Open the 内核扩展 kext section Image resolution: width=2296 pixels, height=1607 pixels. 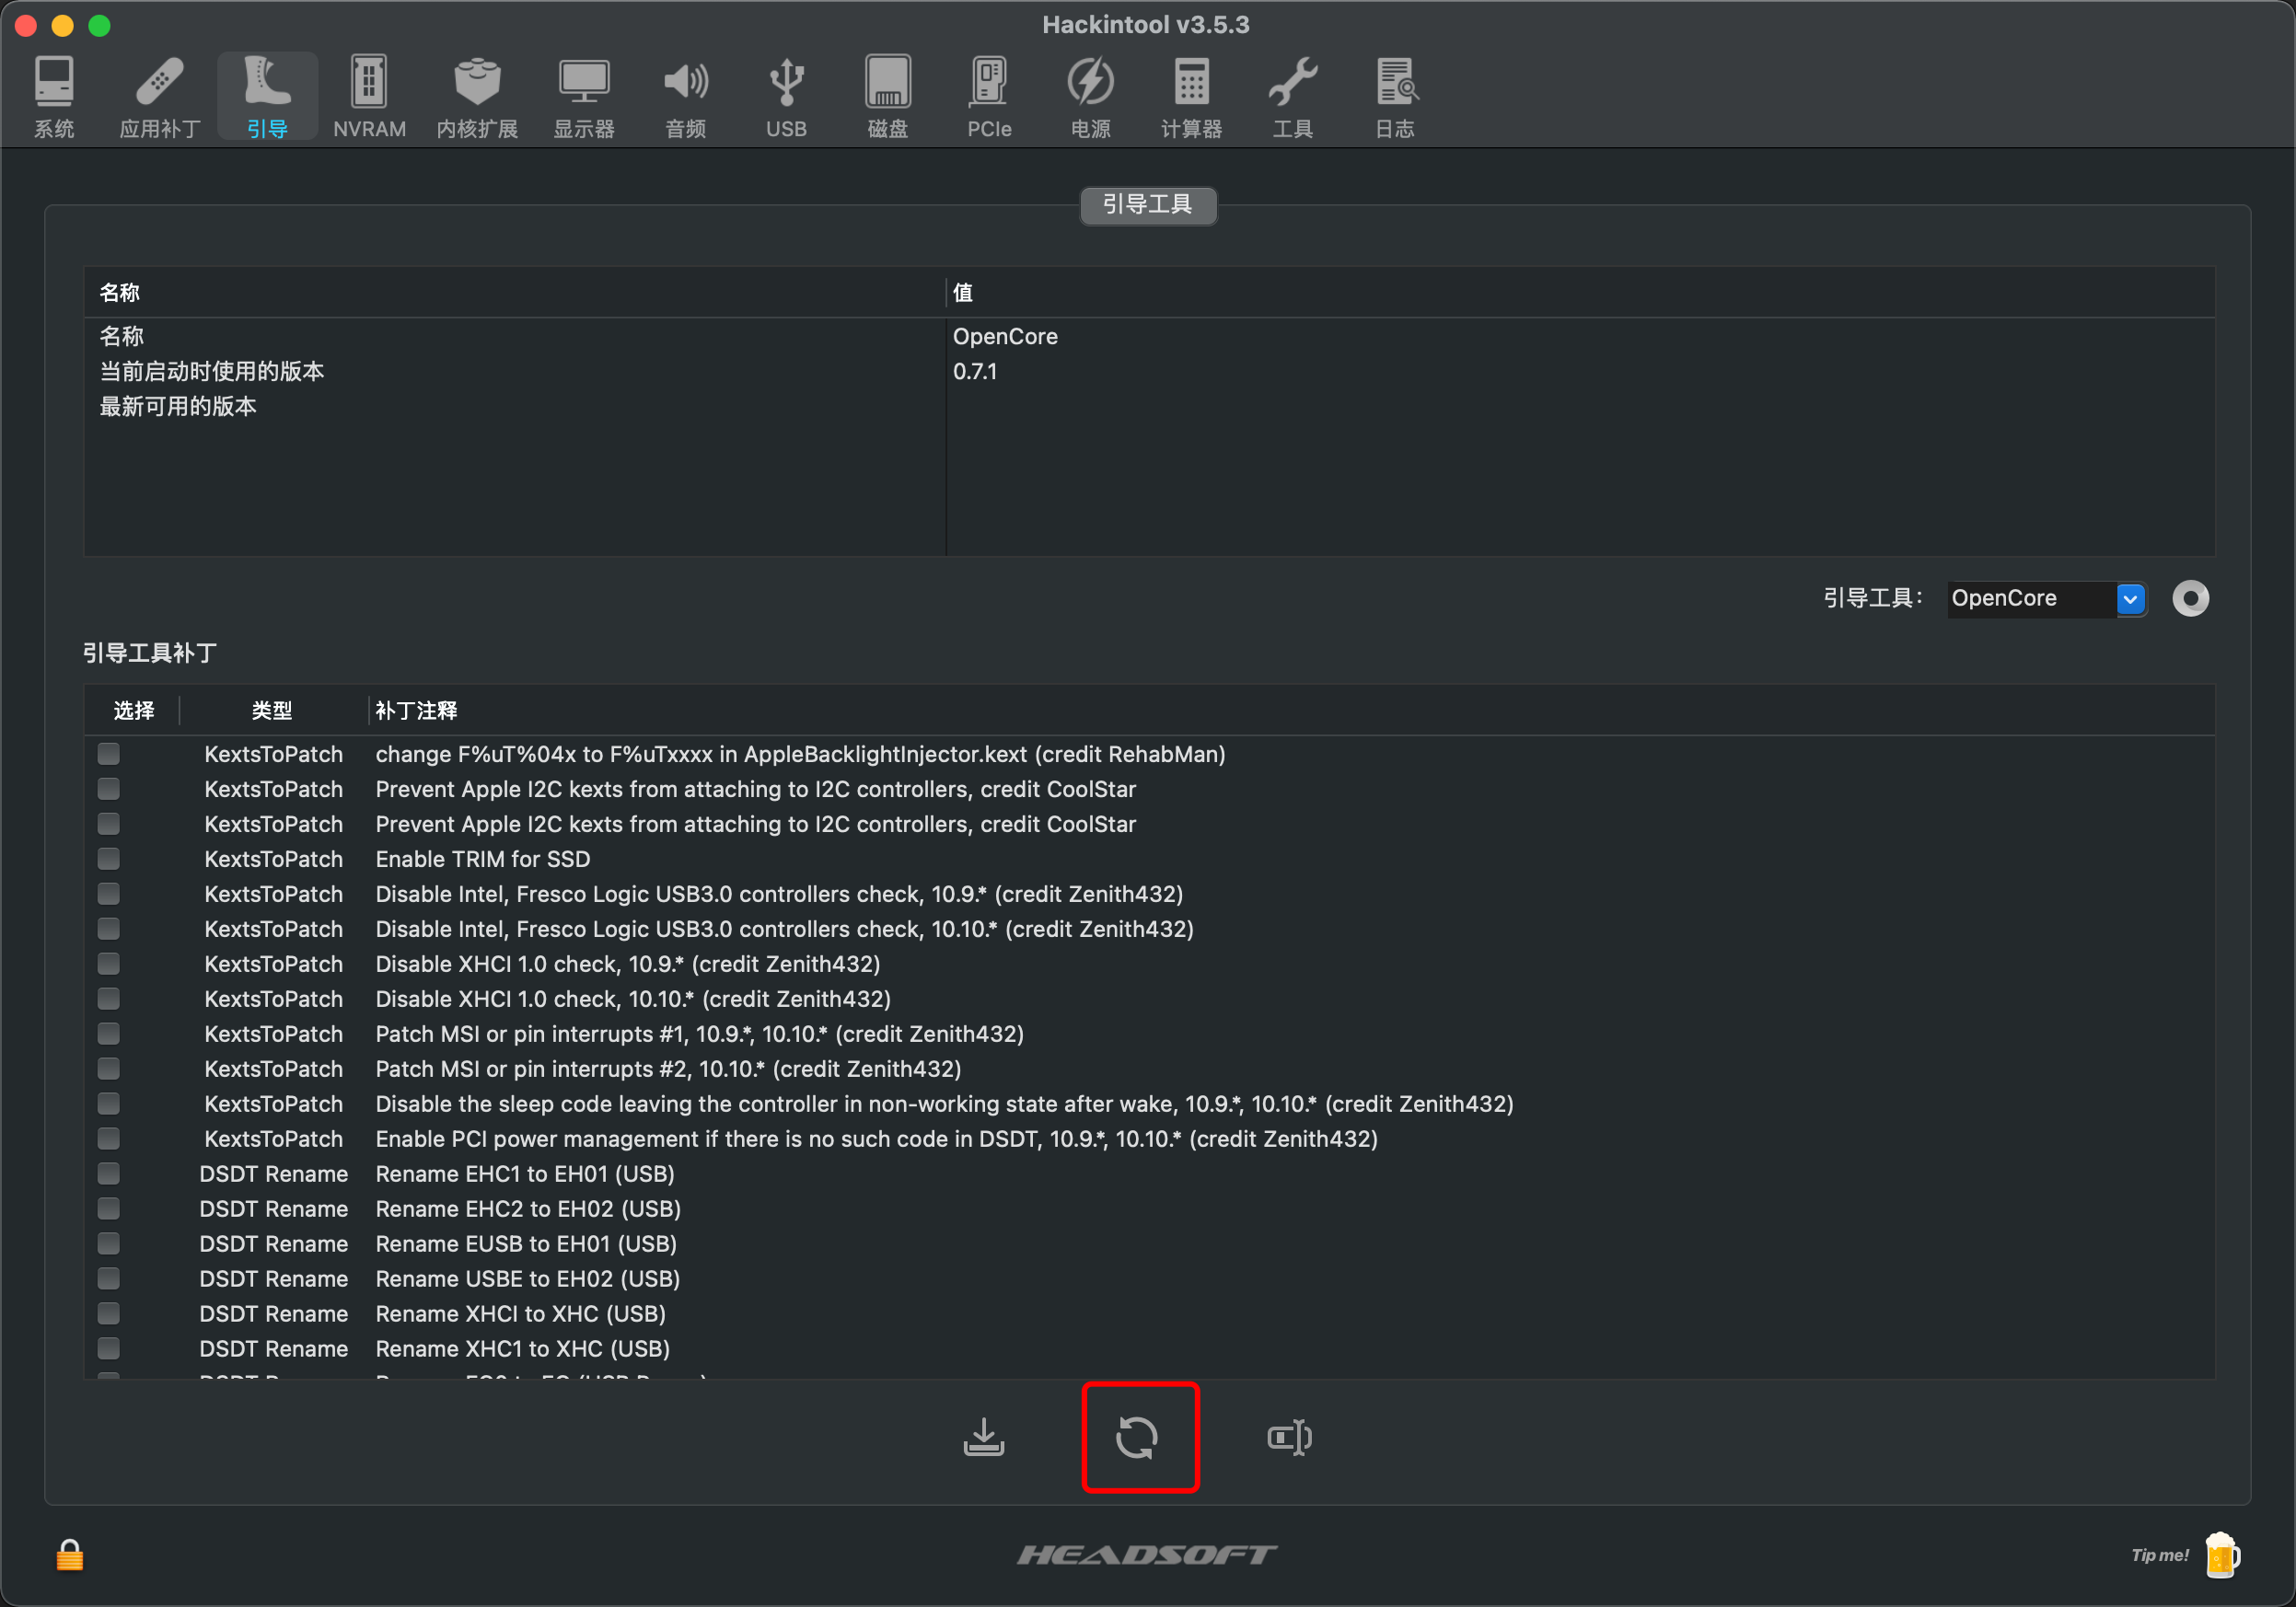click(x=477, y=97)
